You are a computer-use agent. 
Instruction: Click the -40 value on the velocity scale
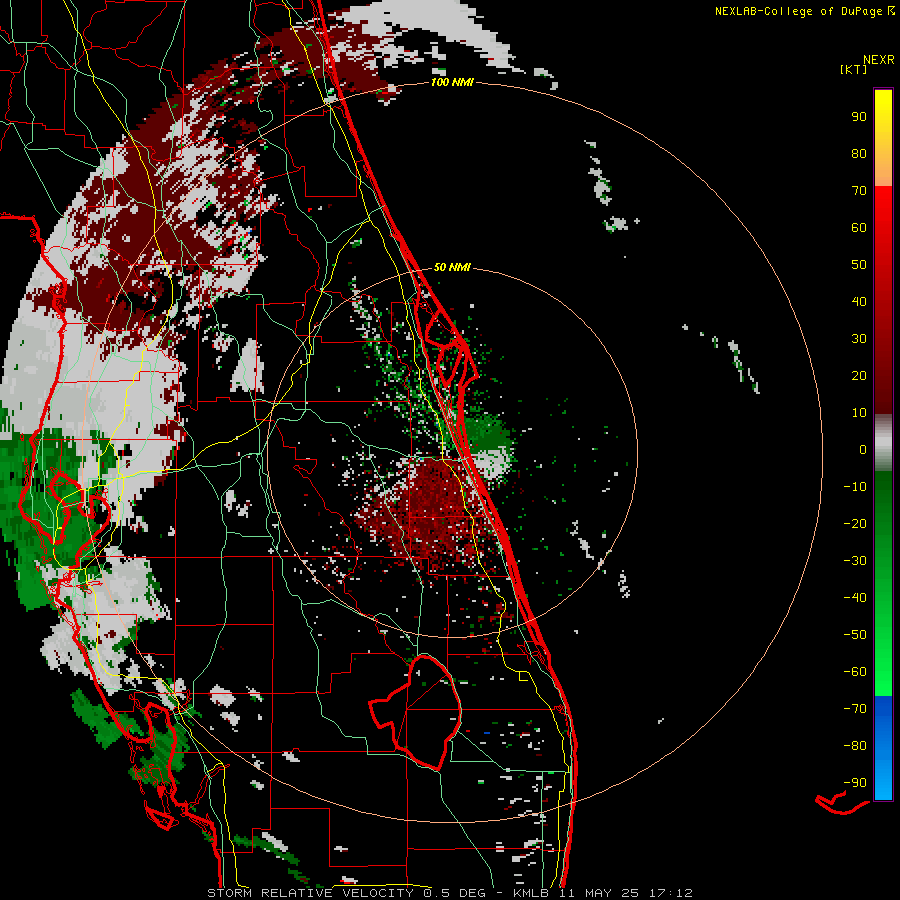(x=855, y=598)
